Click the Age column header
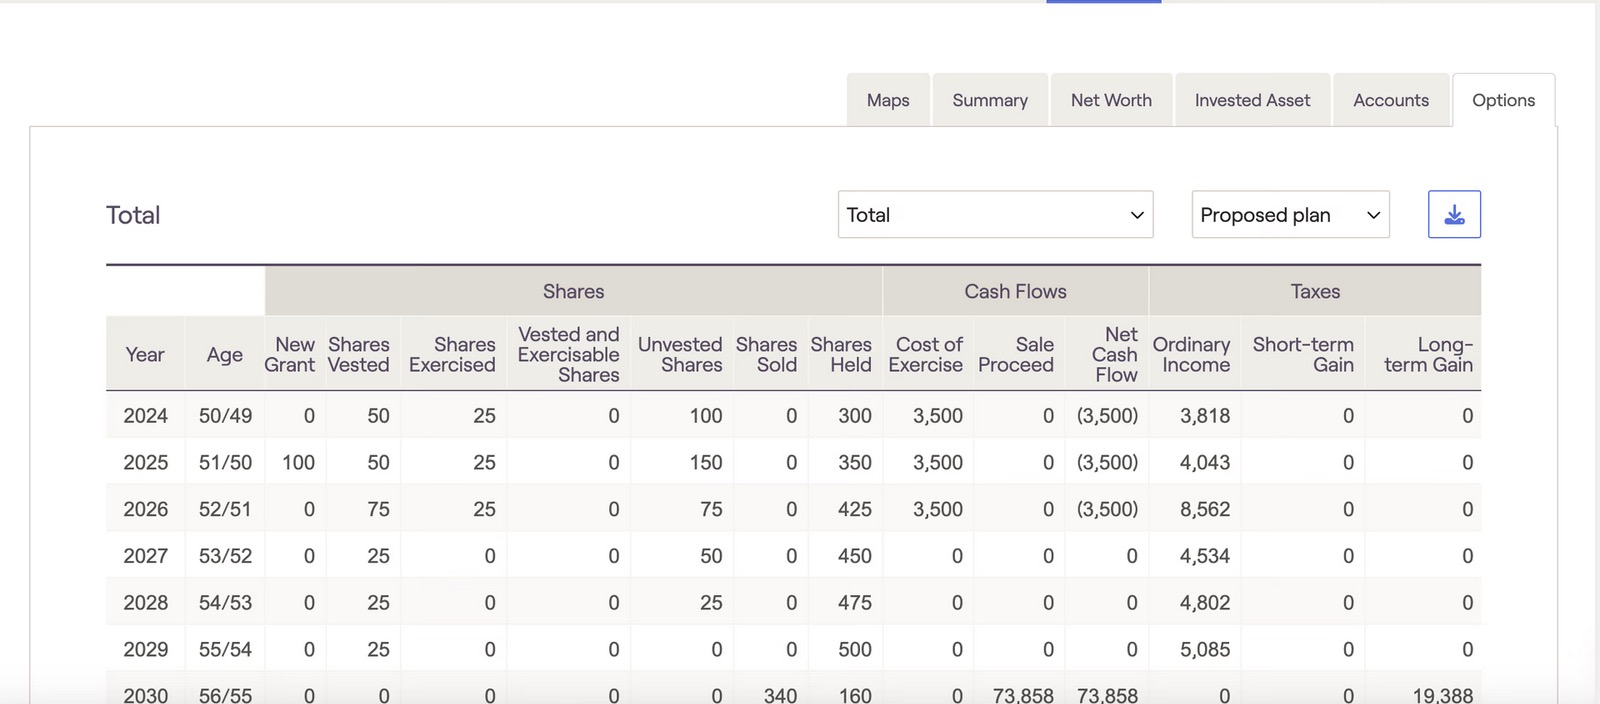This screenshot has height=704, width=1600. [224, 355]
